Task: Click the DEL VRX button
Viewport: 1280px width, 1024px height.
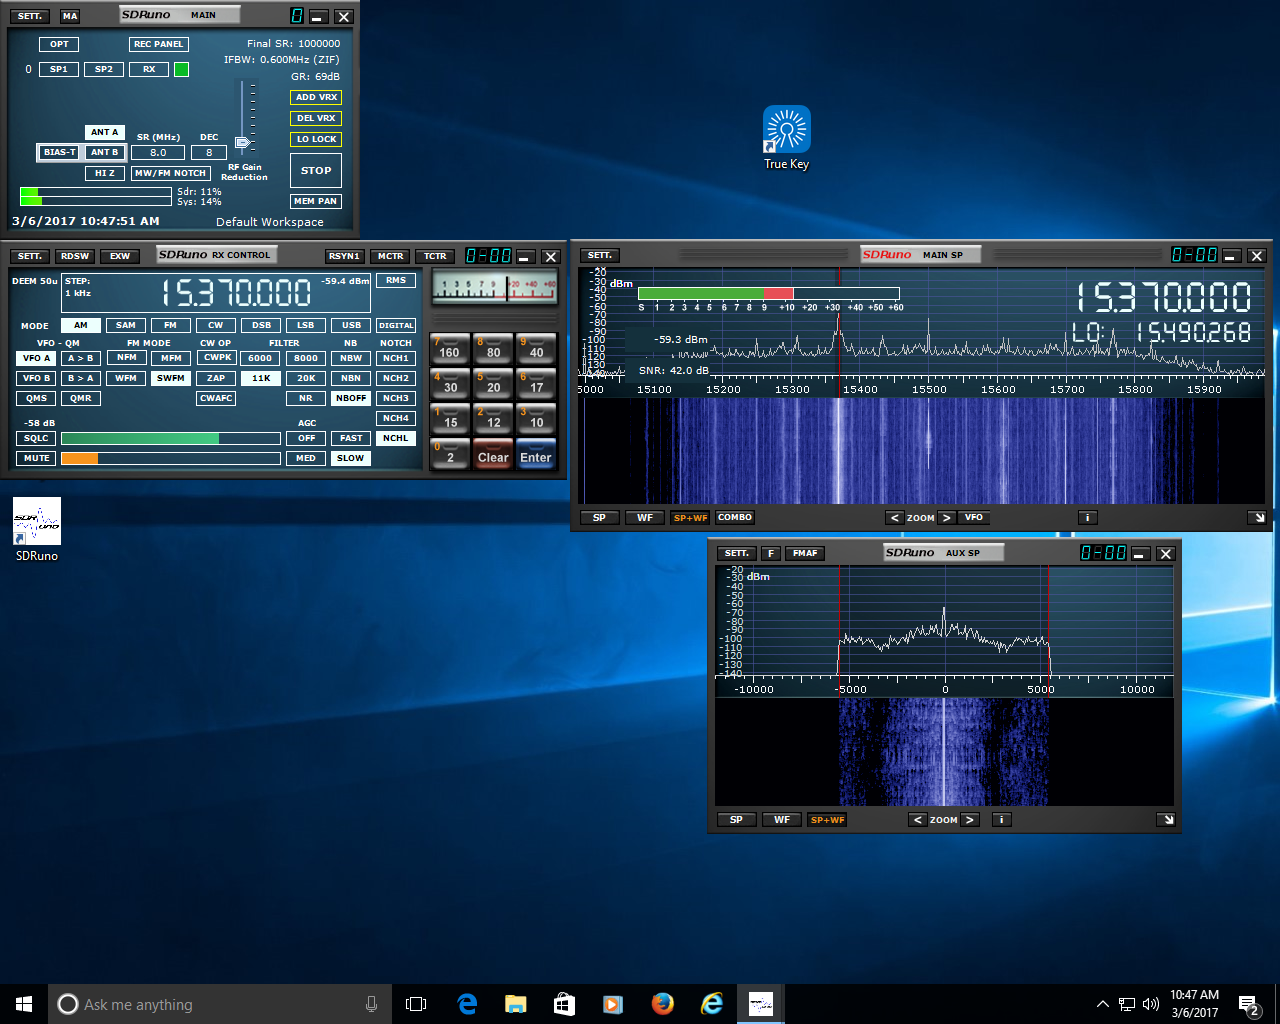Action: point(316,118)
